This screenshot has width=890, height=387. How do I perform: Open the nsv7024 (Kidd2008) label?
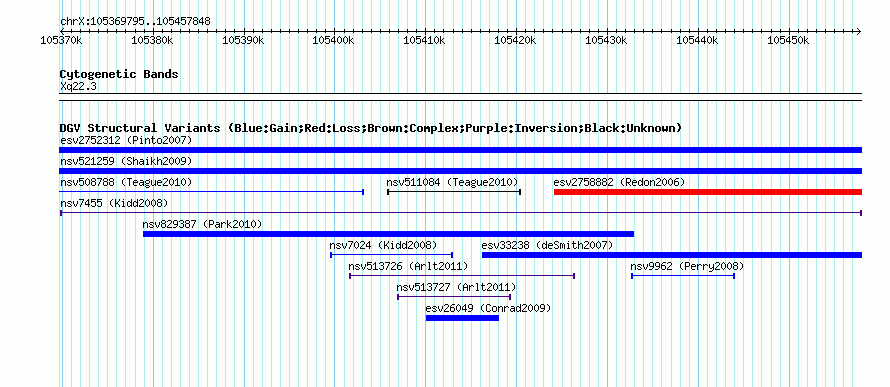[383, 245]
